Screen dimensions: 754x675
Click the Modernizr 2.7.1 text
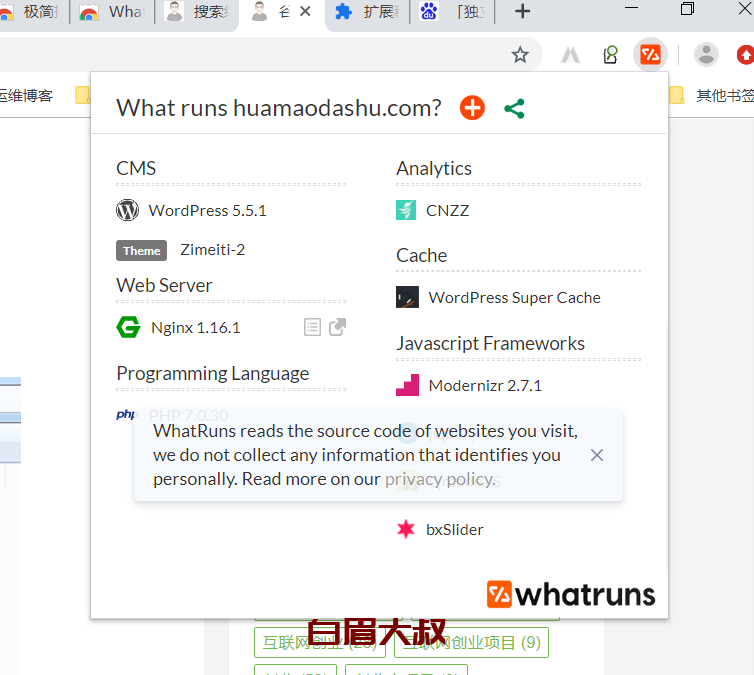pyautogui.click(x=485, y=386)
